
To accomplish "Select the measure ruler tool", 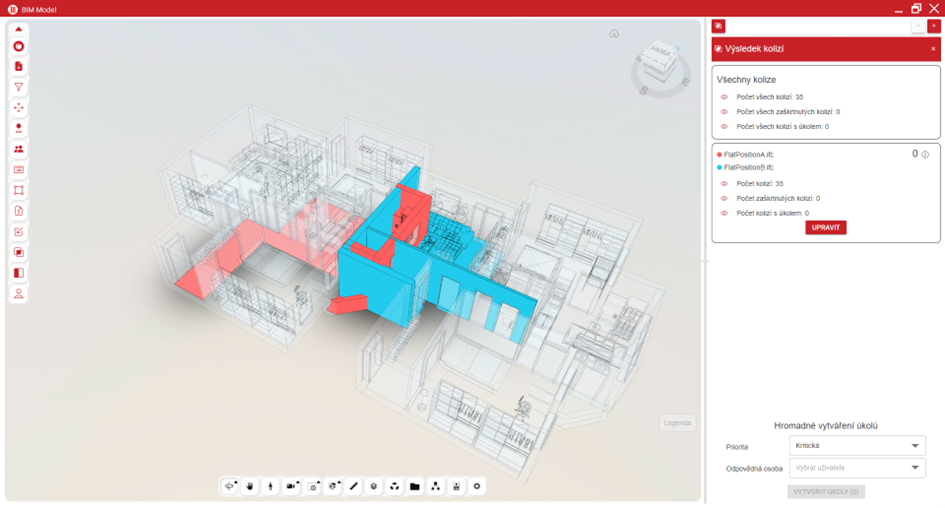I will pyautogui.click(x=353, y=487).
